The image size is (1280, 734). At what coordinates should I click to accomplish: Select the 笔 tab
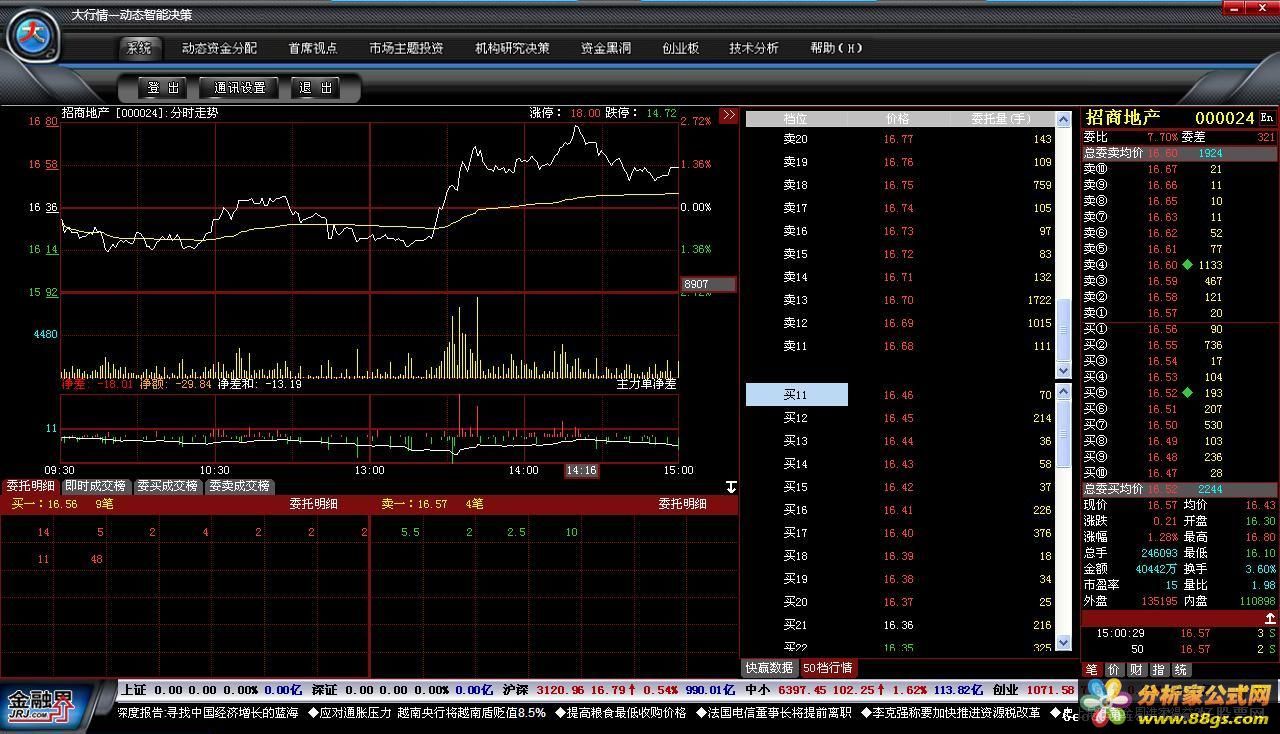pyautogui.click(x=1092, y=670)
